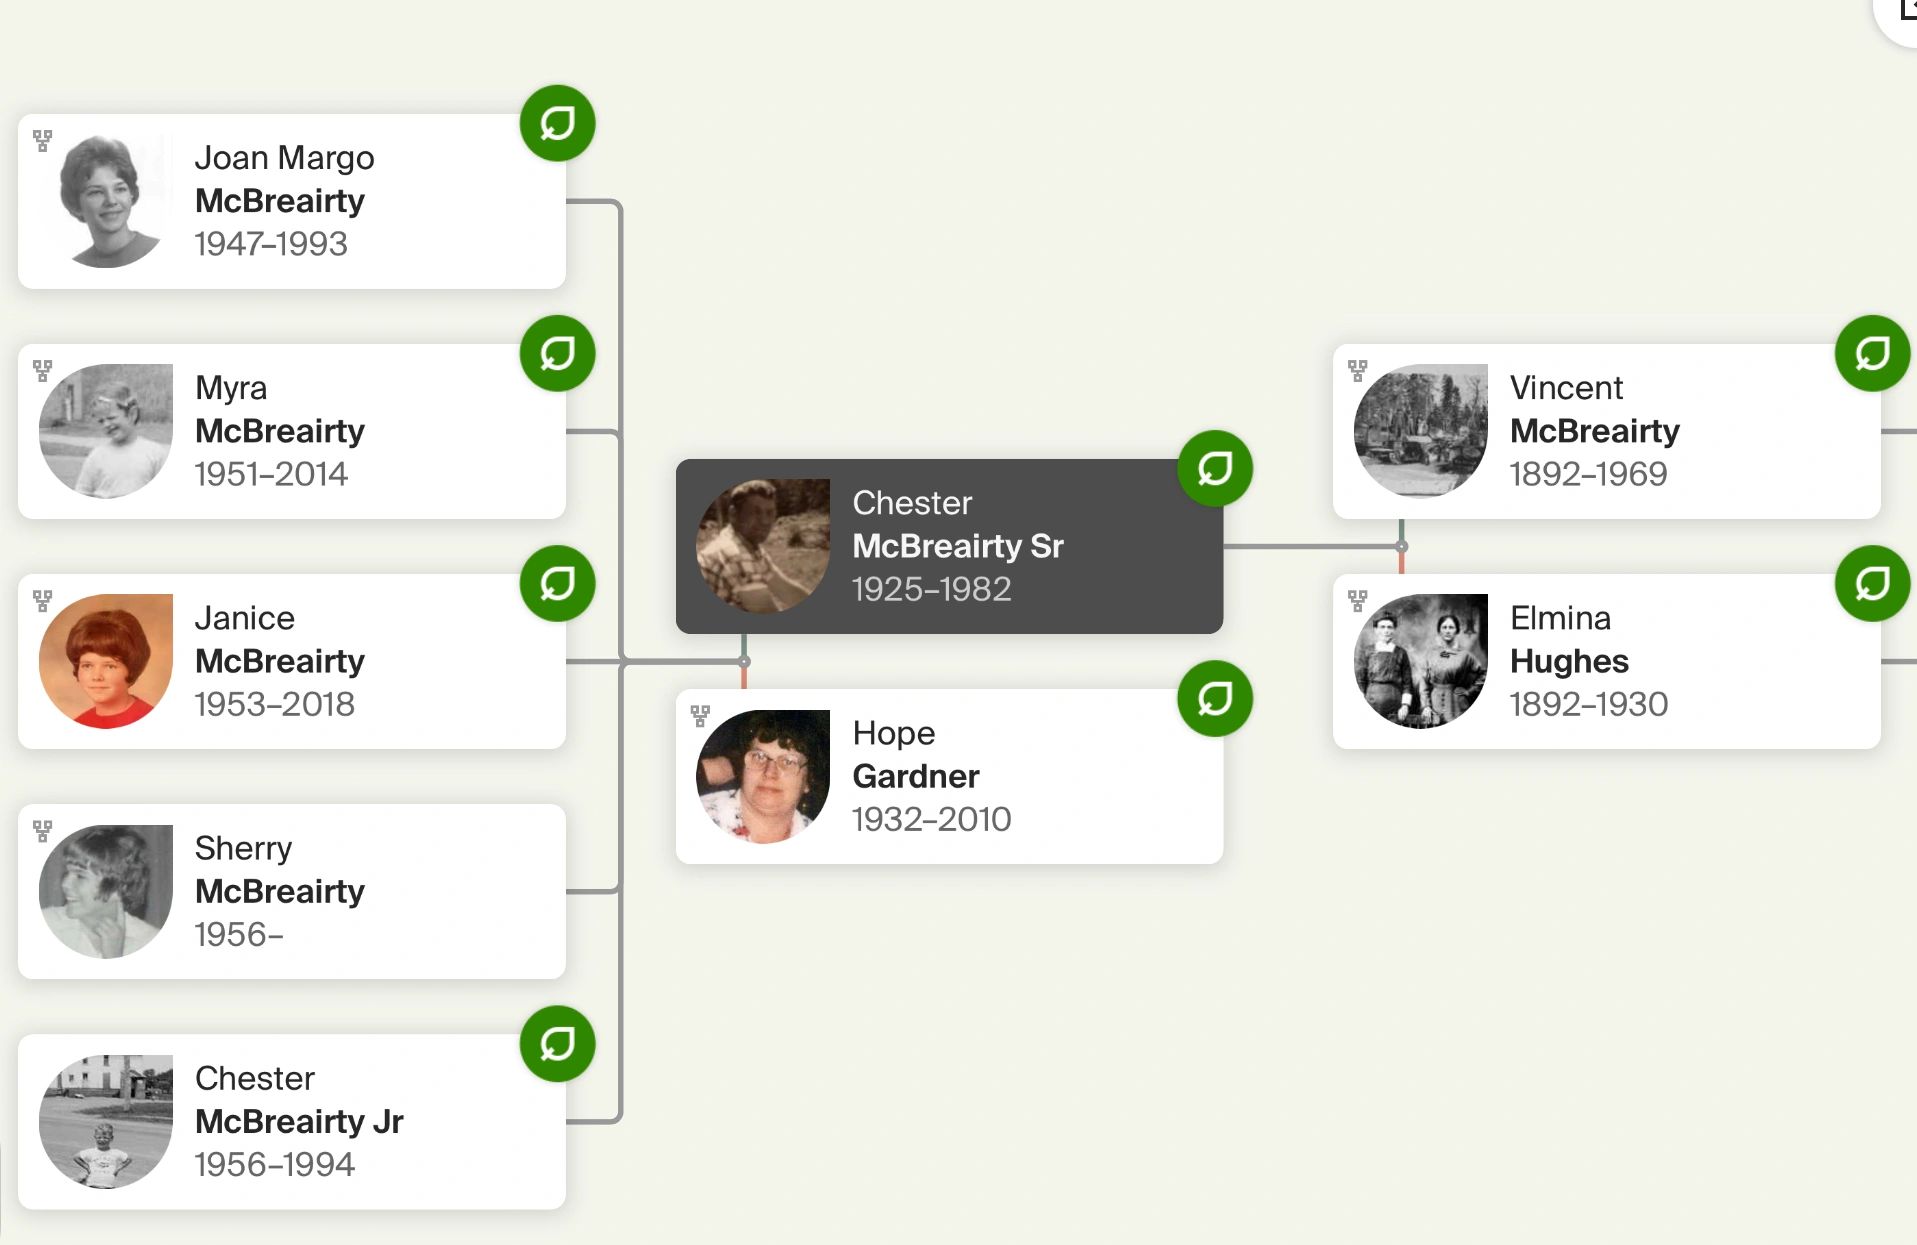Screen dimensions: 1917x1245
Task: Click the tree icon on Vincent McBreairty's card
Action: (1357, 371)
